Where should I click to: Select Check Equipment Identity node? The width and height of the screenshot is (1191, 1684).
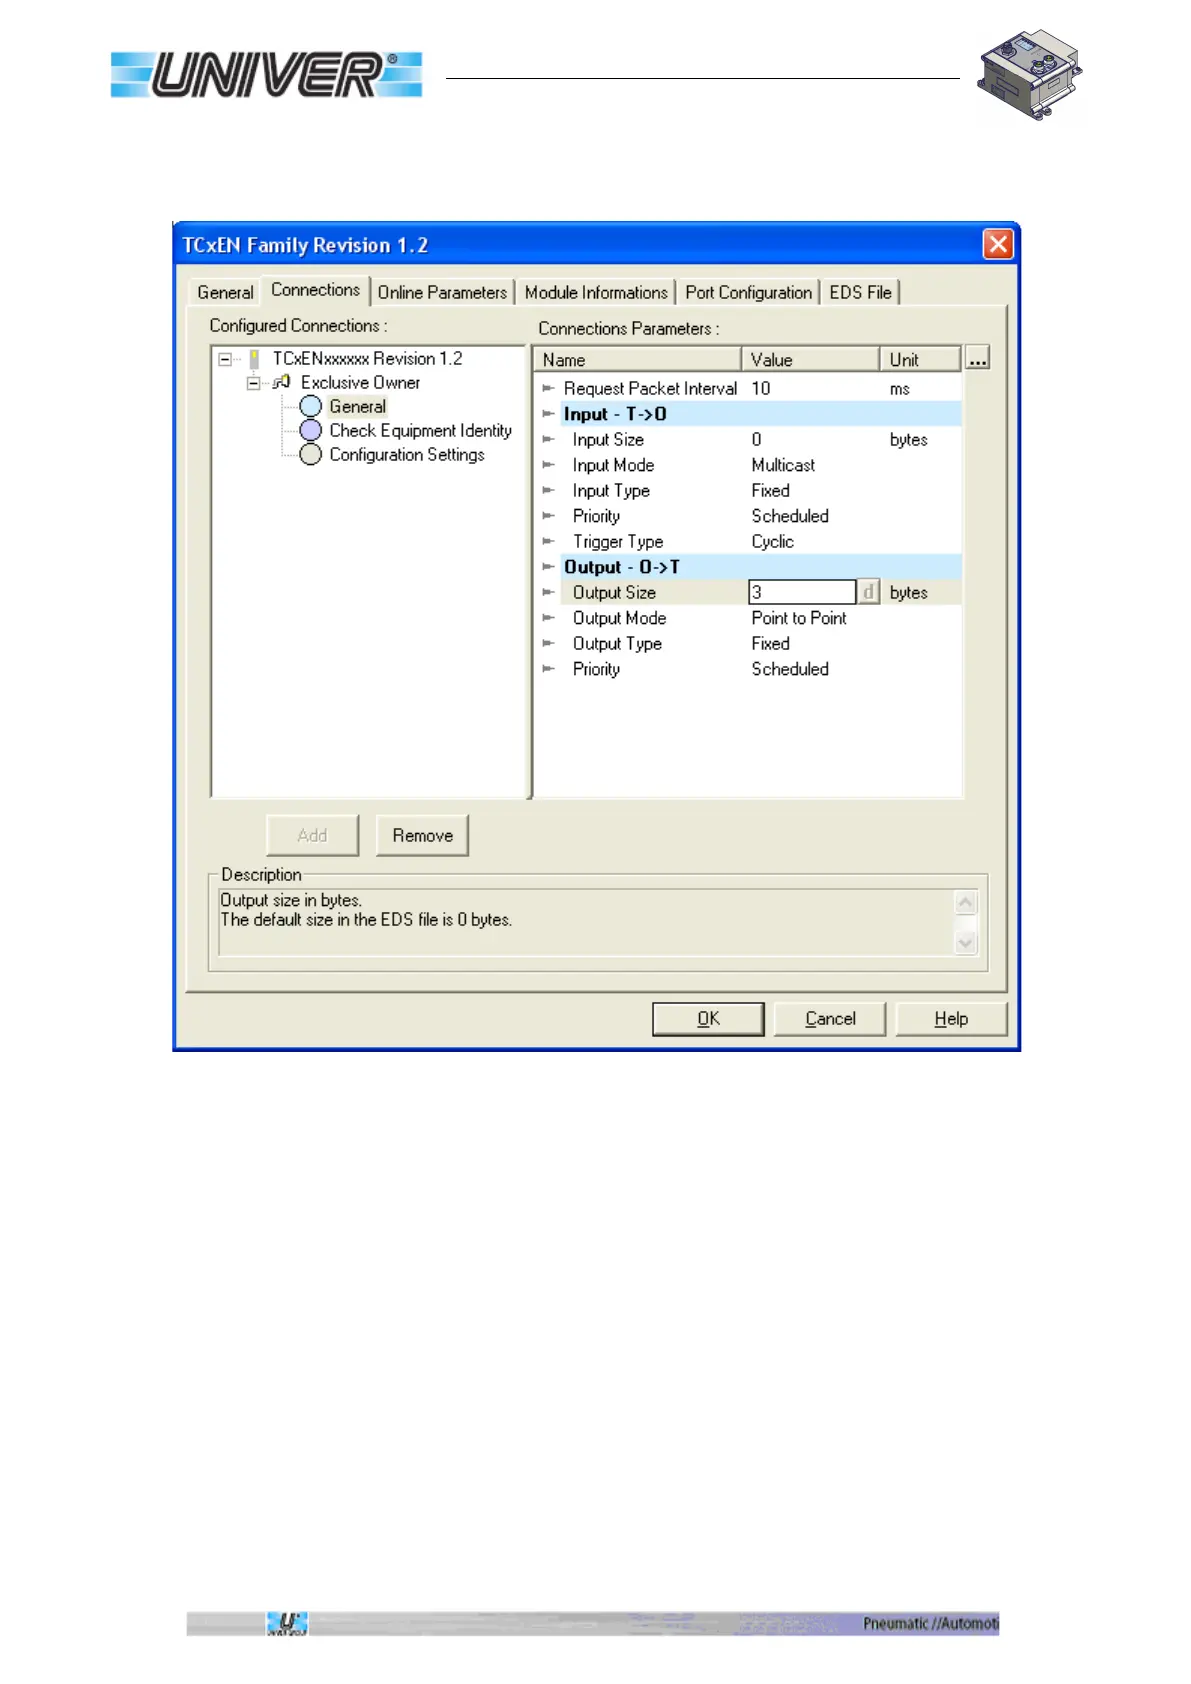click(x=420, y=430)
